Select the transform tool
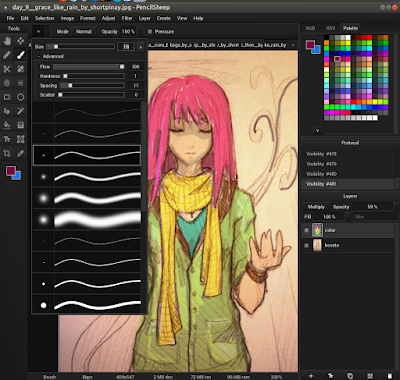400x380 pixels. pos(21,139)
